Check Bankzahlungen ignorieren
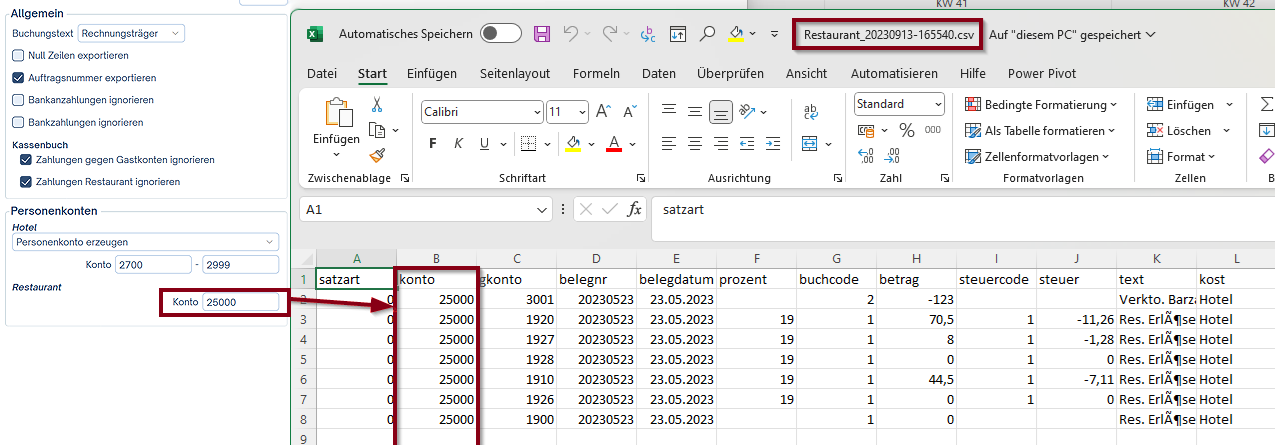Image resolution: width=1275 pixels, height=445 pixels. pyautogui.click(x=18, y=122)
